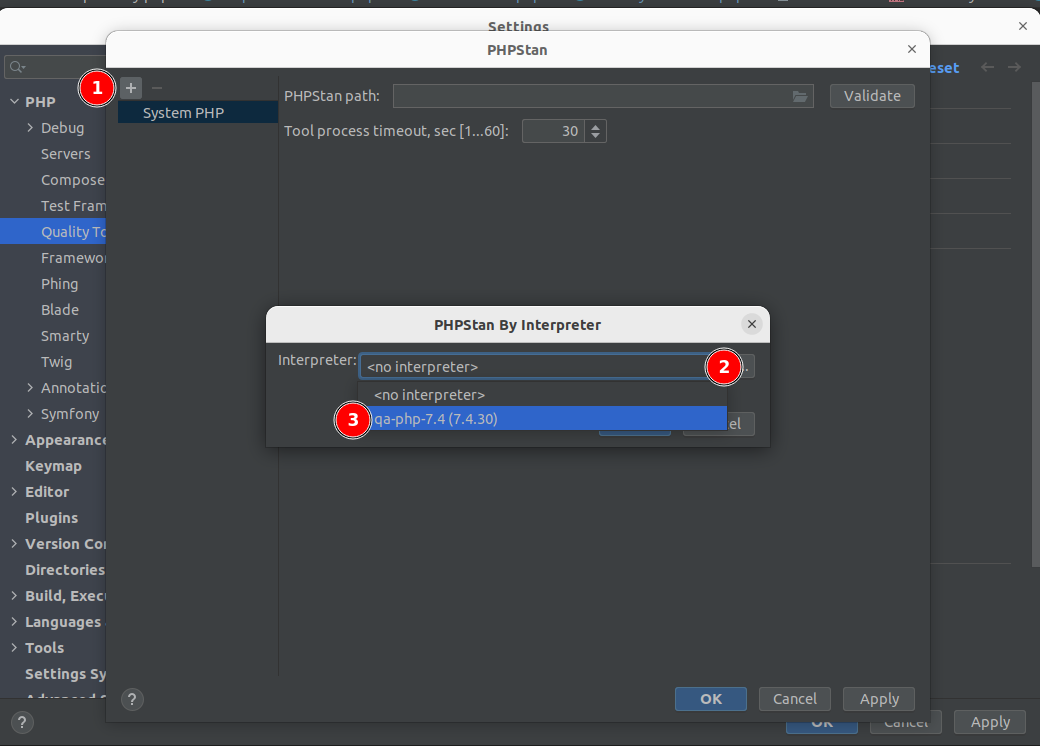Screen dimensions: 1040x746
Task: Expand the Annotations settings node
Action: [30, 387]
